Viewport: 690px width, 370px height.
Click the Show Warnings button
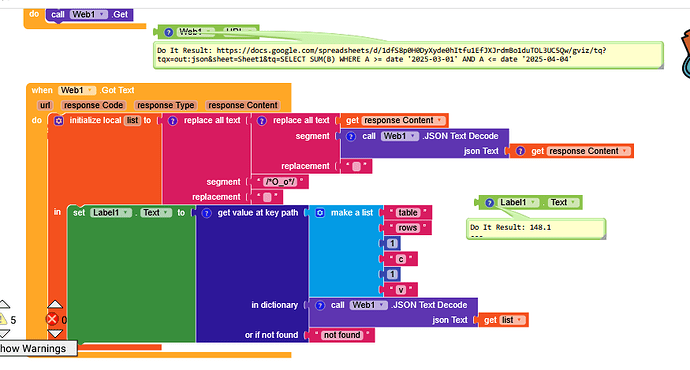(33, 348)
